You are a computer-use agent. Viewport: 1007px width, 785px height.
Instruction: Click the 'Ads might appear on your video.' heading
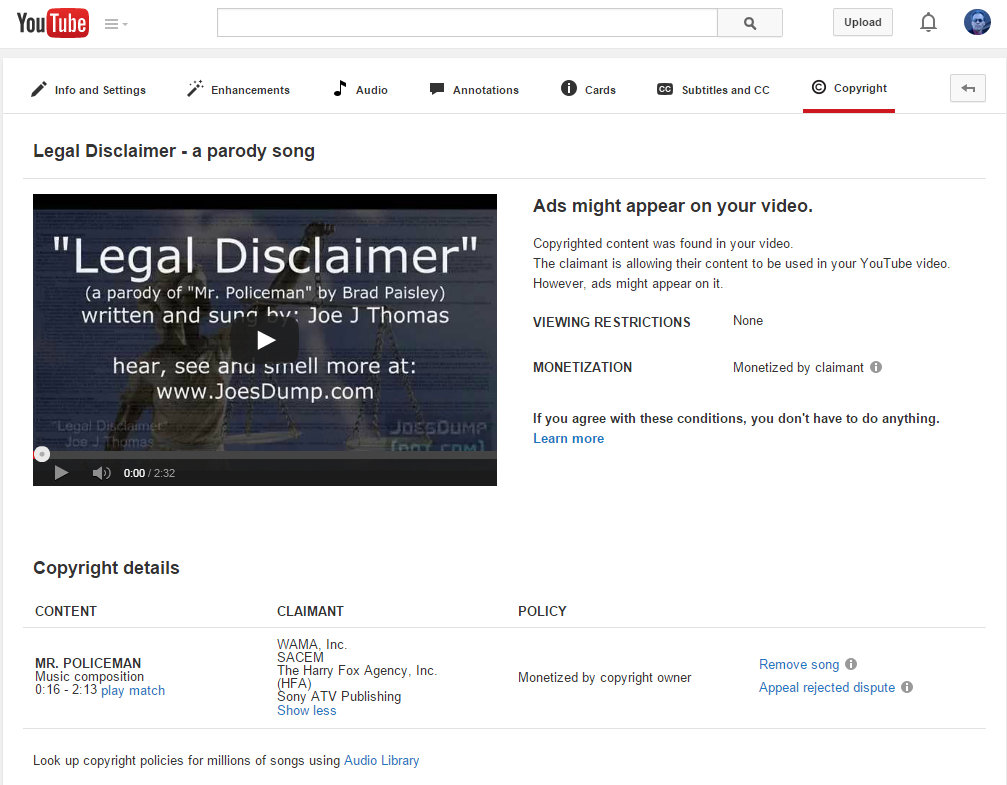tap(672, 206)
